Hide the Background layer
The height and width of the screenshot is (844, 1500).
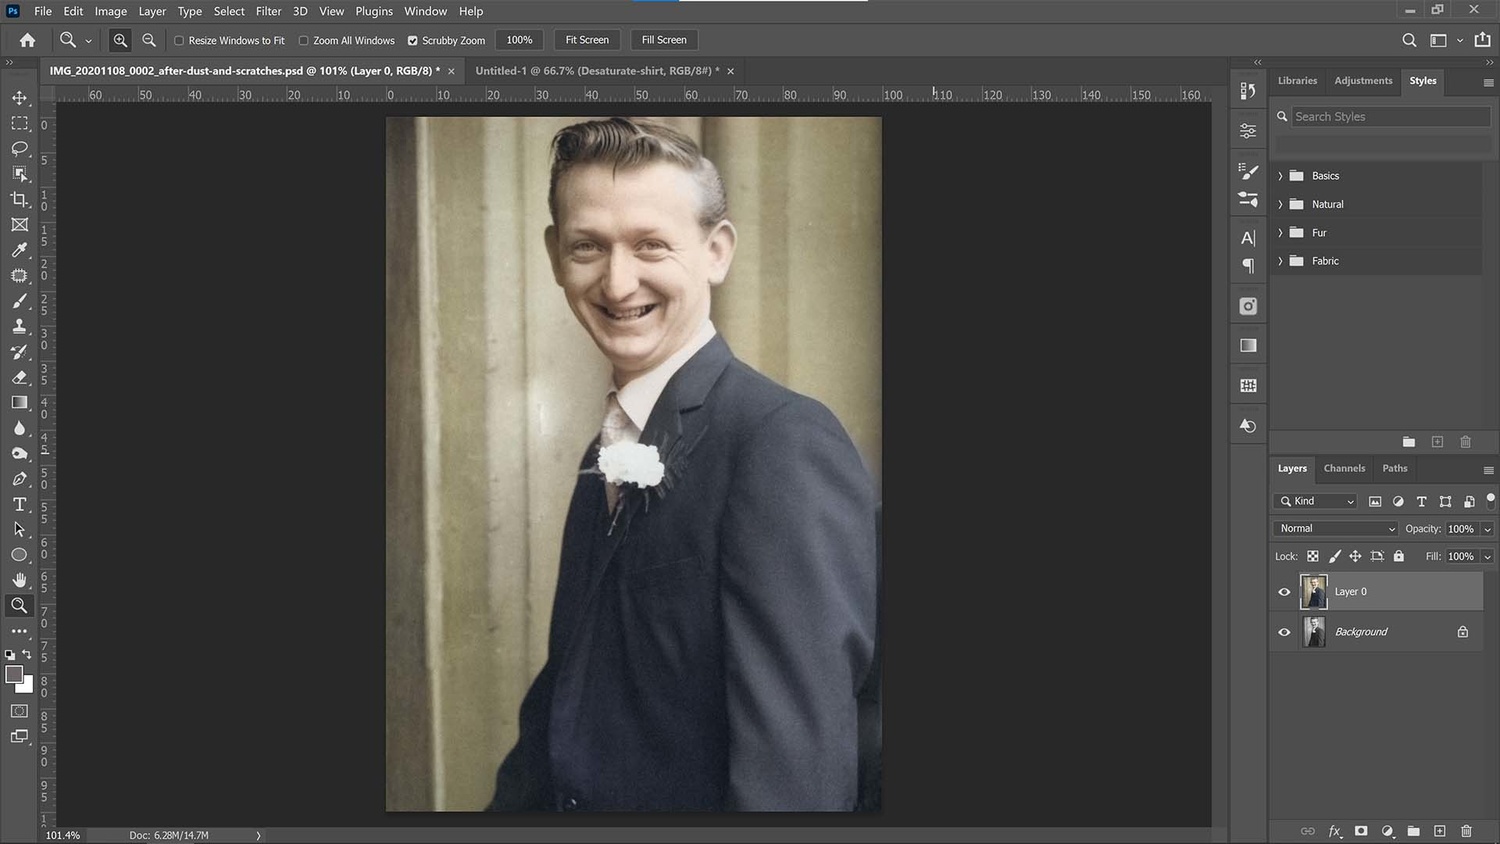1284,631
